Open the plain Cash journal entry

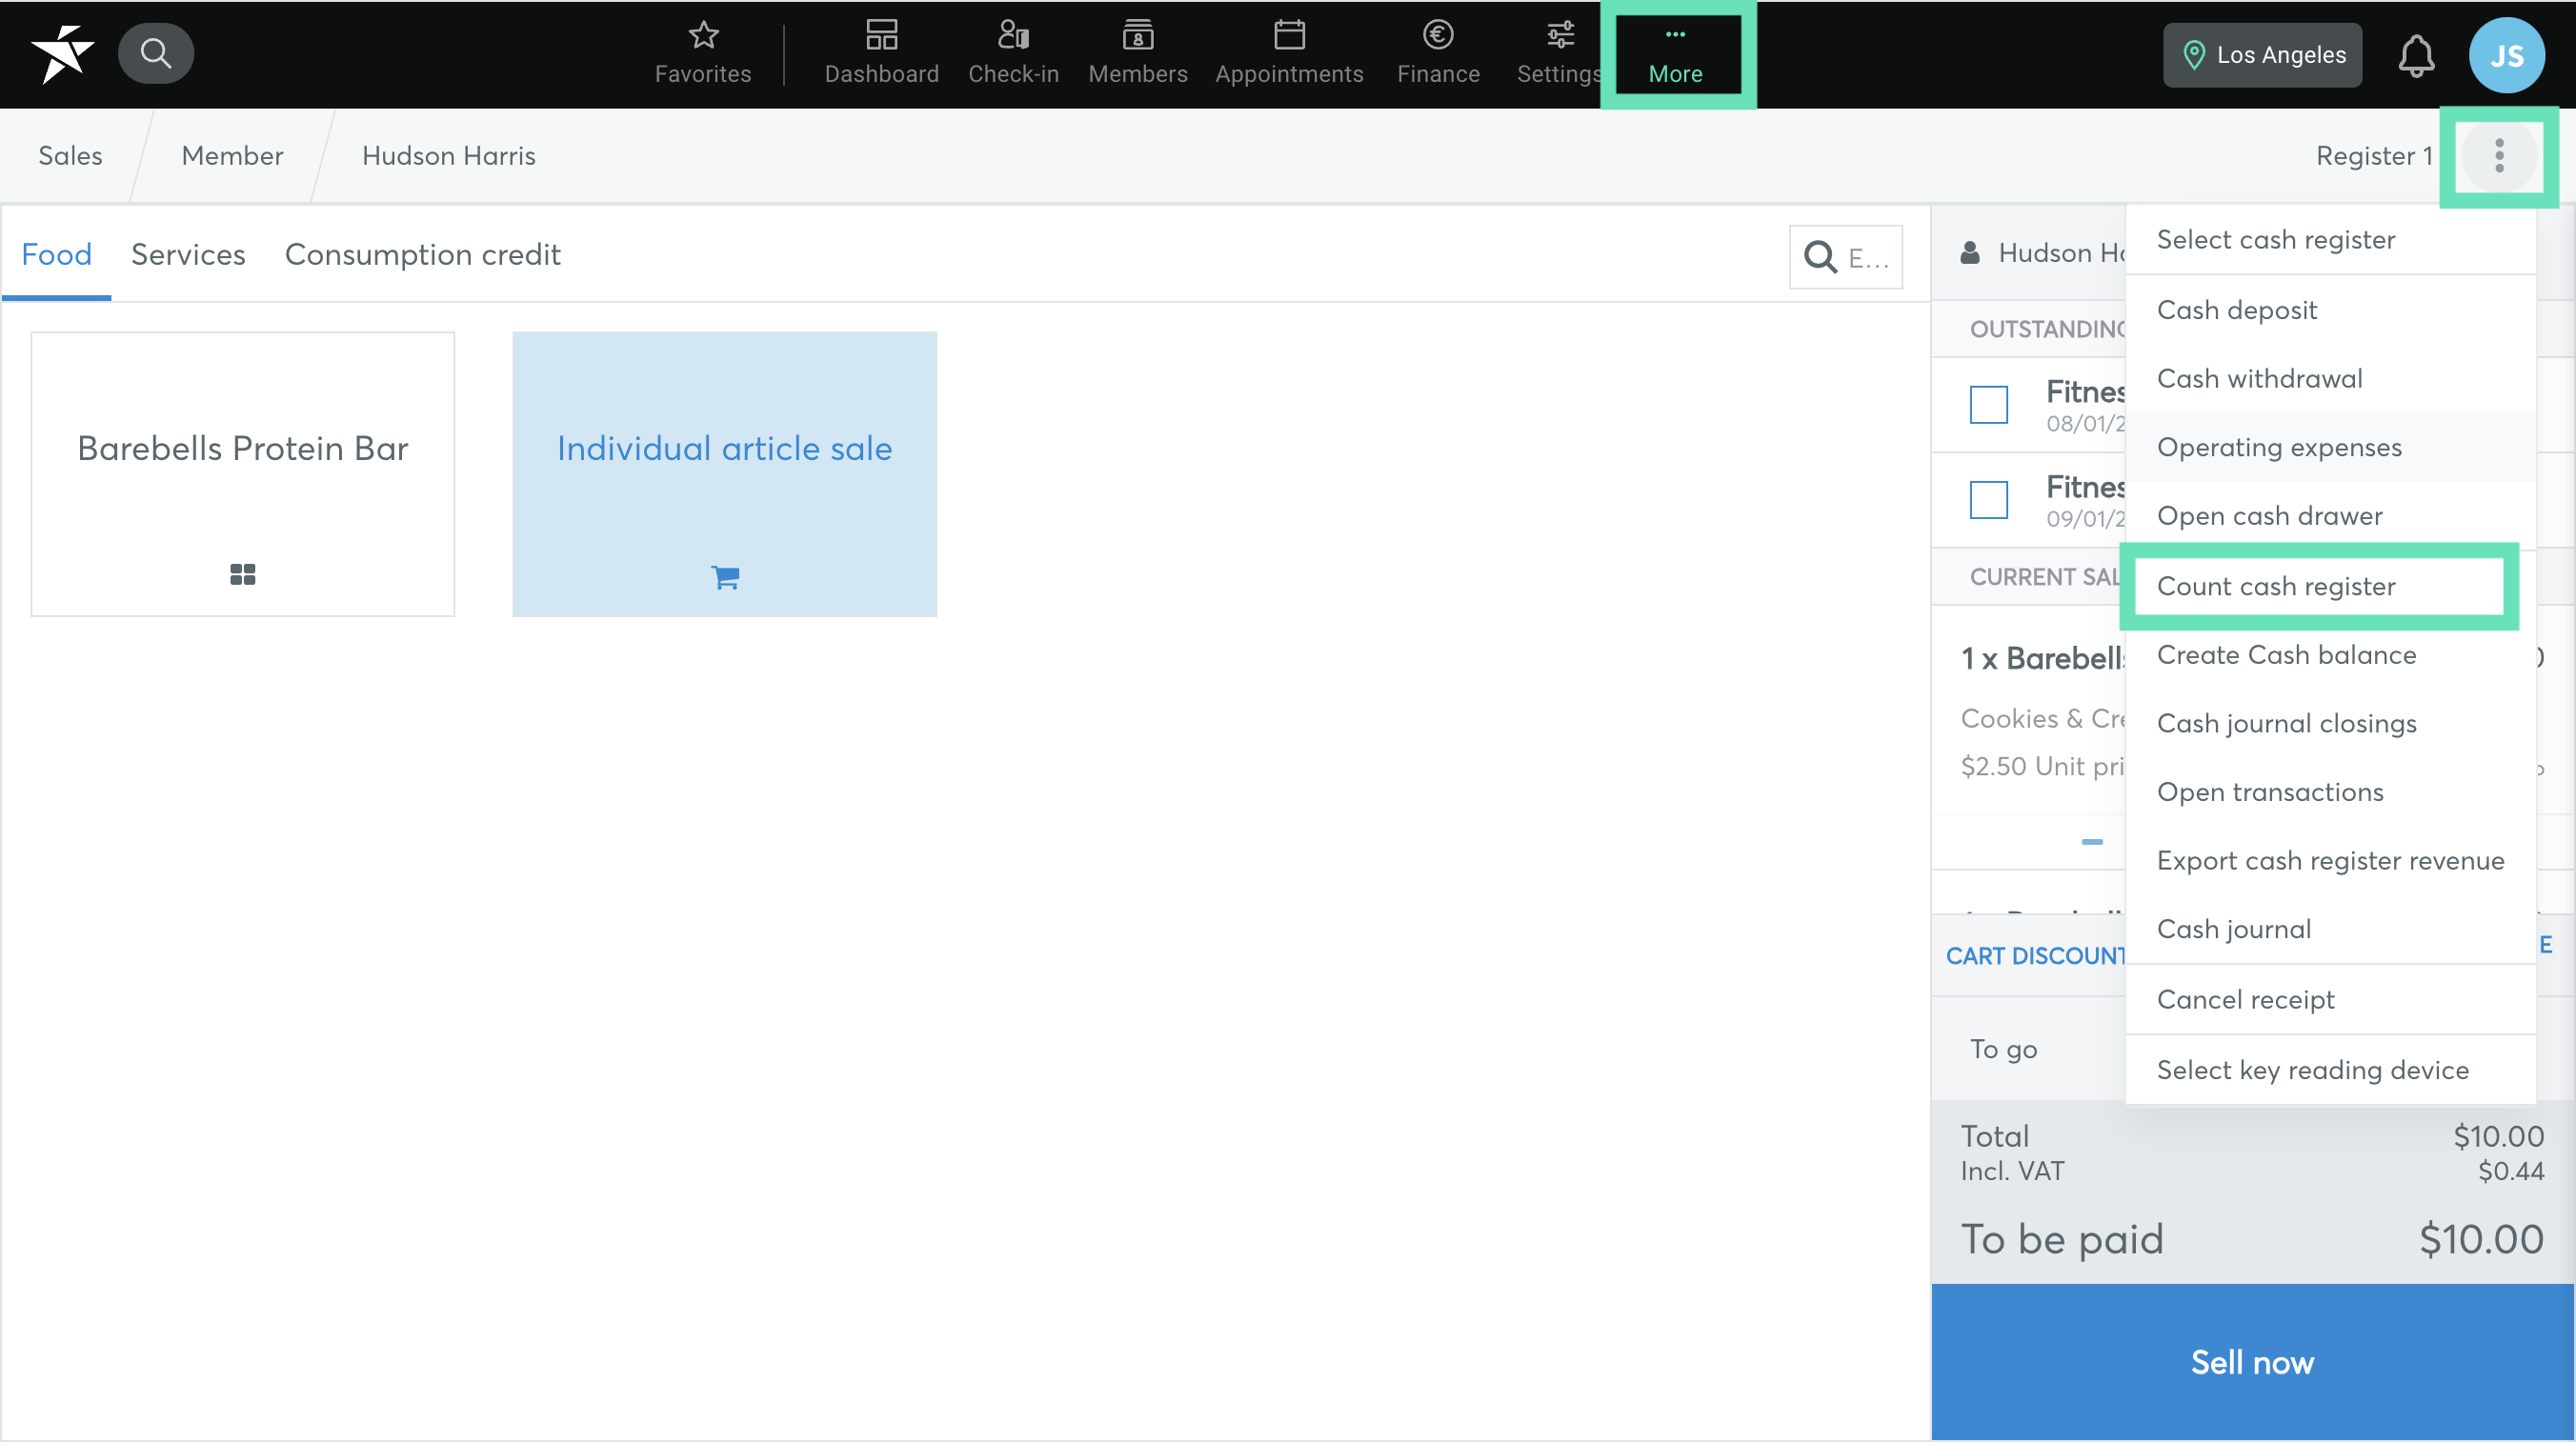coord(2330,930)
